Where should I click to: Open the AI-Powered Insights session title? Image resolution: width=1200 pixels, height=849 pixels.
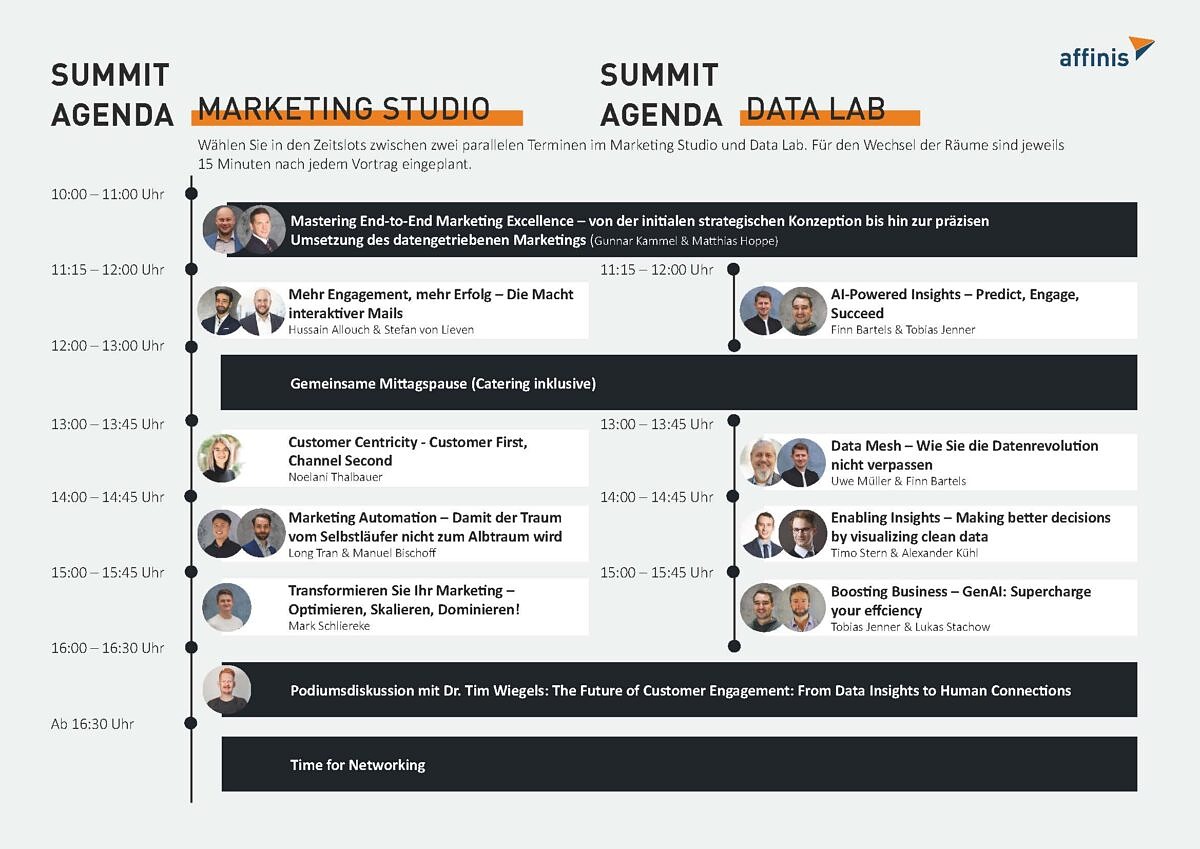(955, 303)
